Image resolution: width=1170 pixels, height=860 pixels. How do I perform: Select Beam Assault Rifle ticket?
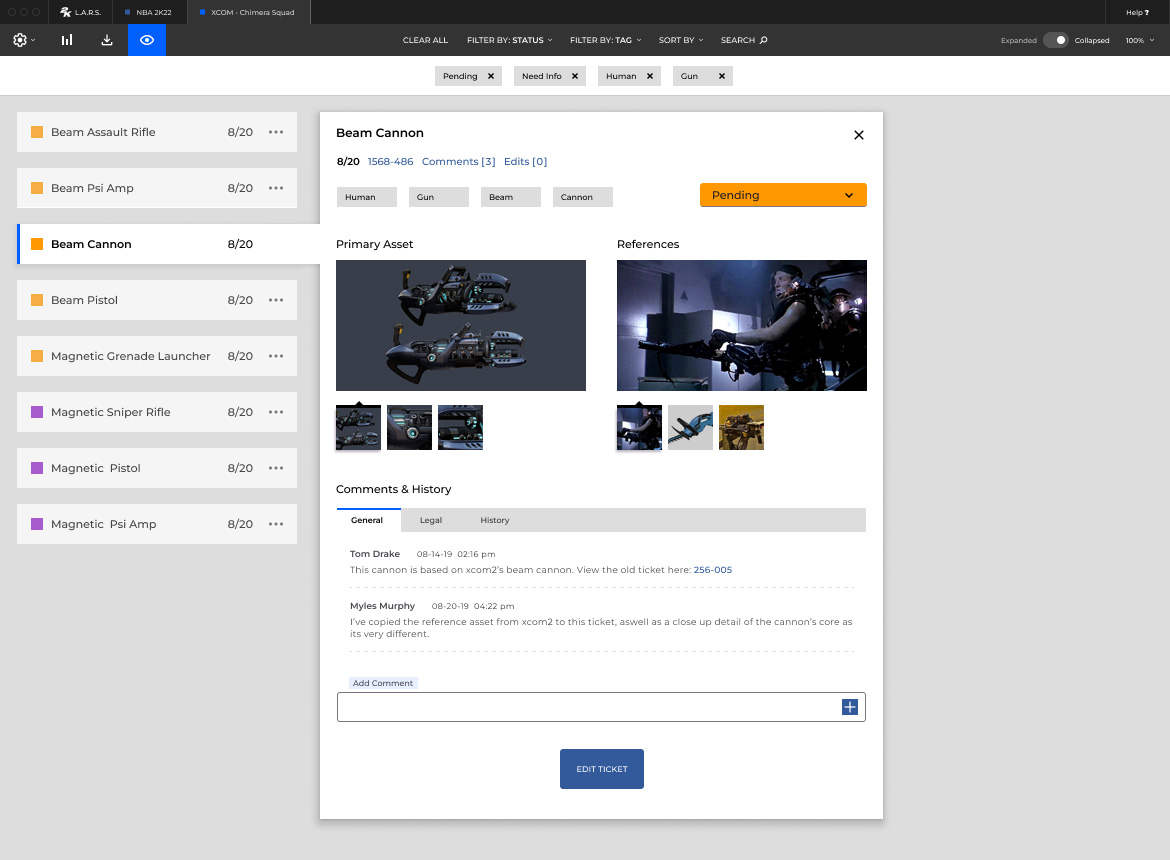coord(157,132)
